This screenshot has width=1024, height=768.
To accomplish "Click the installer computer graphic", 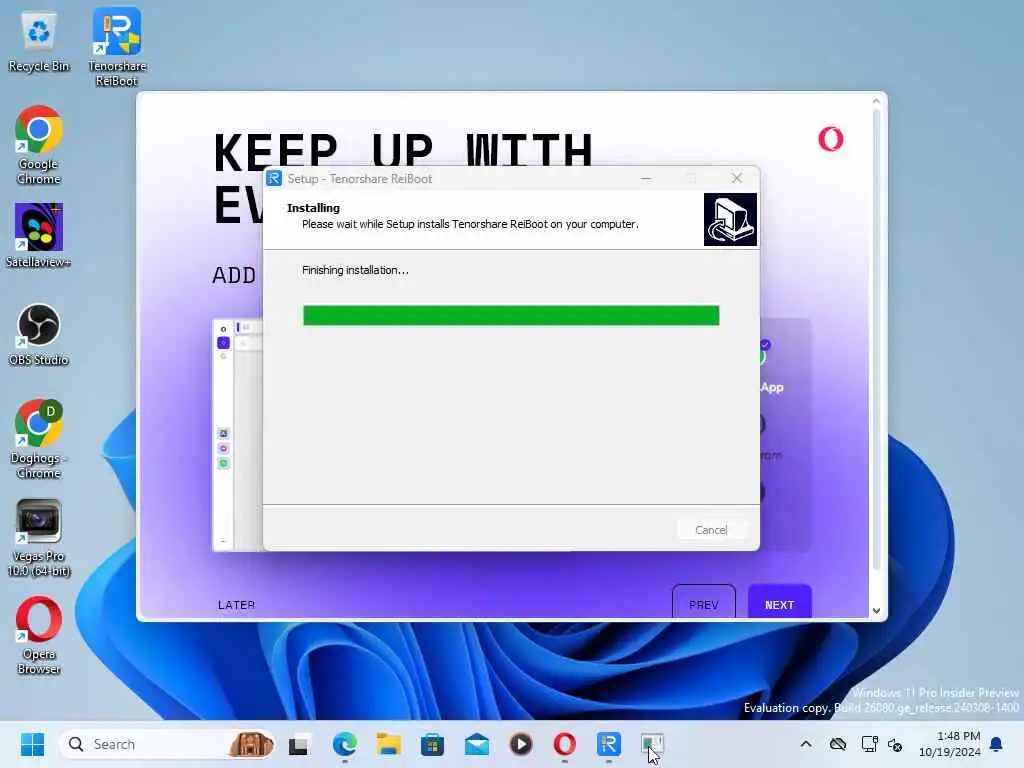I will point(730,219).
